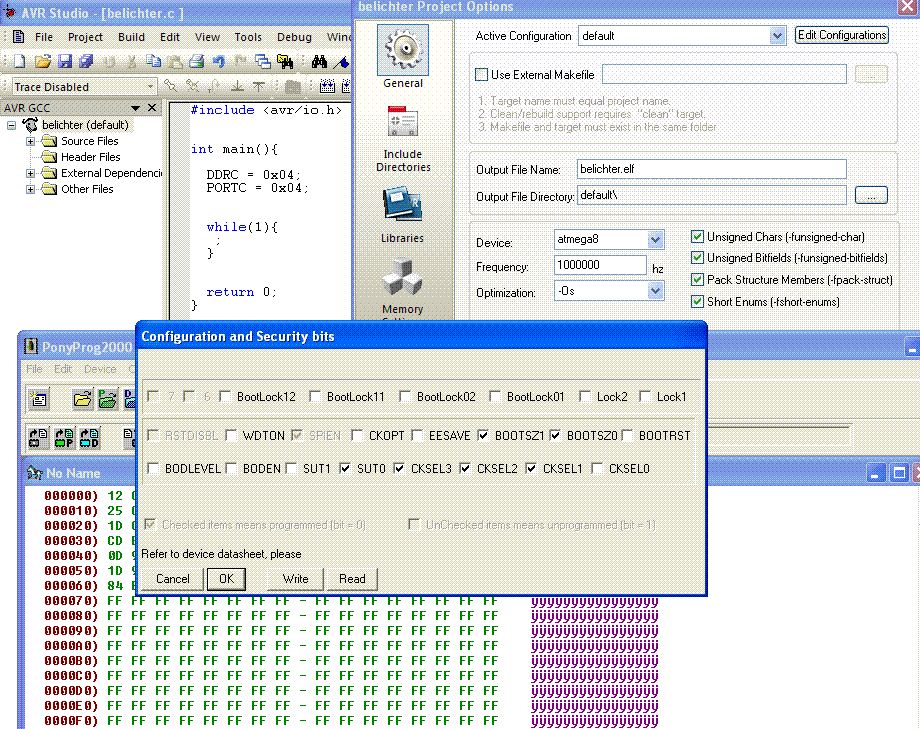Click belichter project icon in AVR GCC tree

coord(30,125)
